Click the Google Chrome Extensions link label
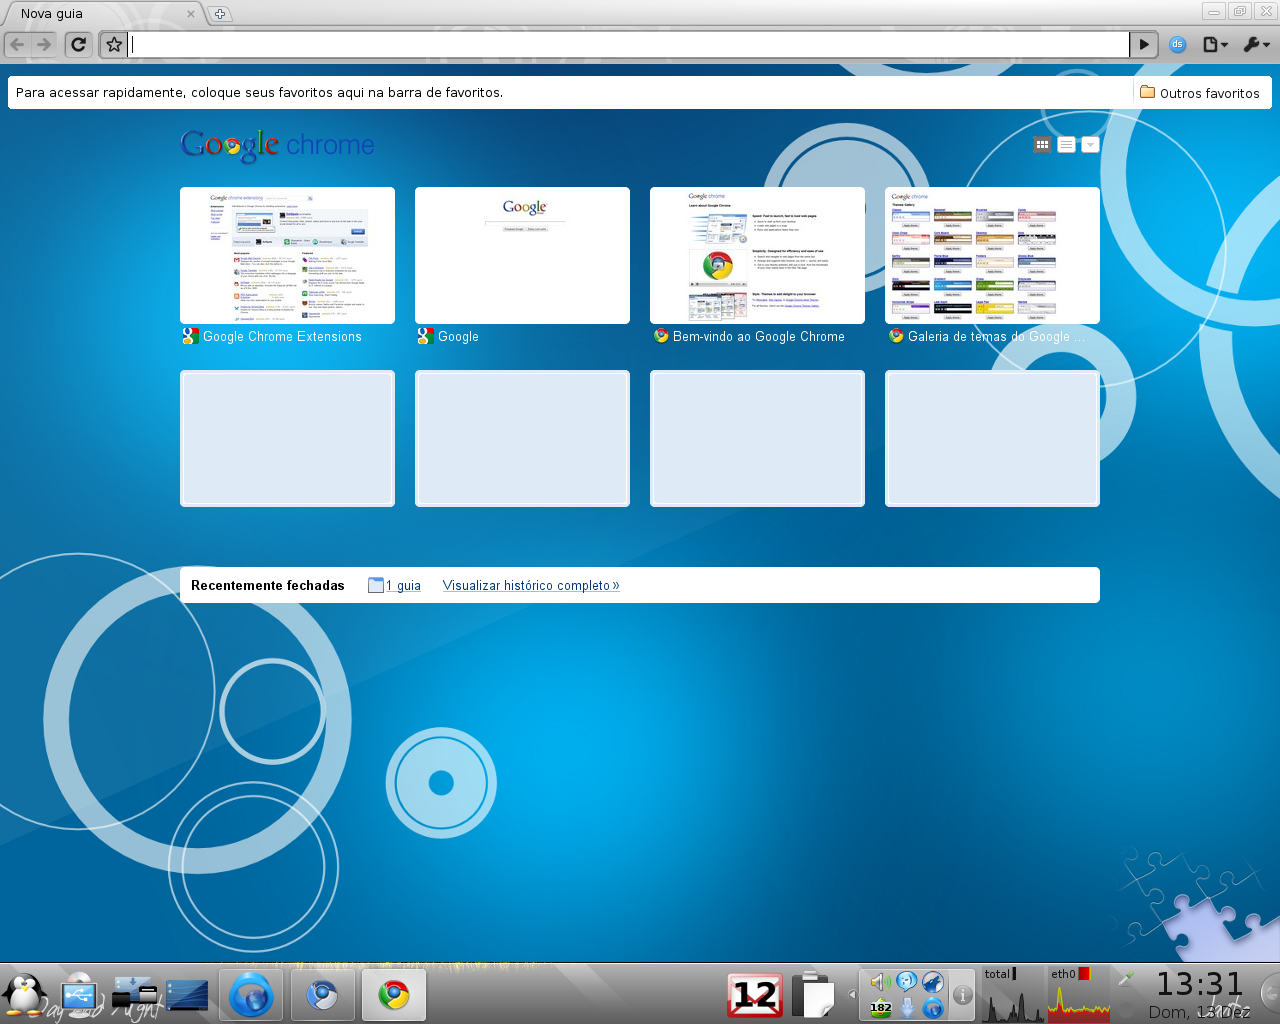 coord(282,337)
